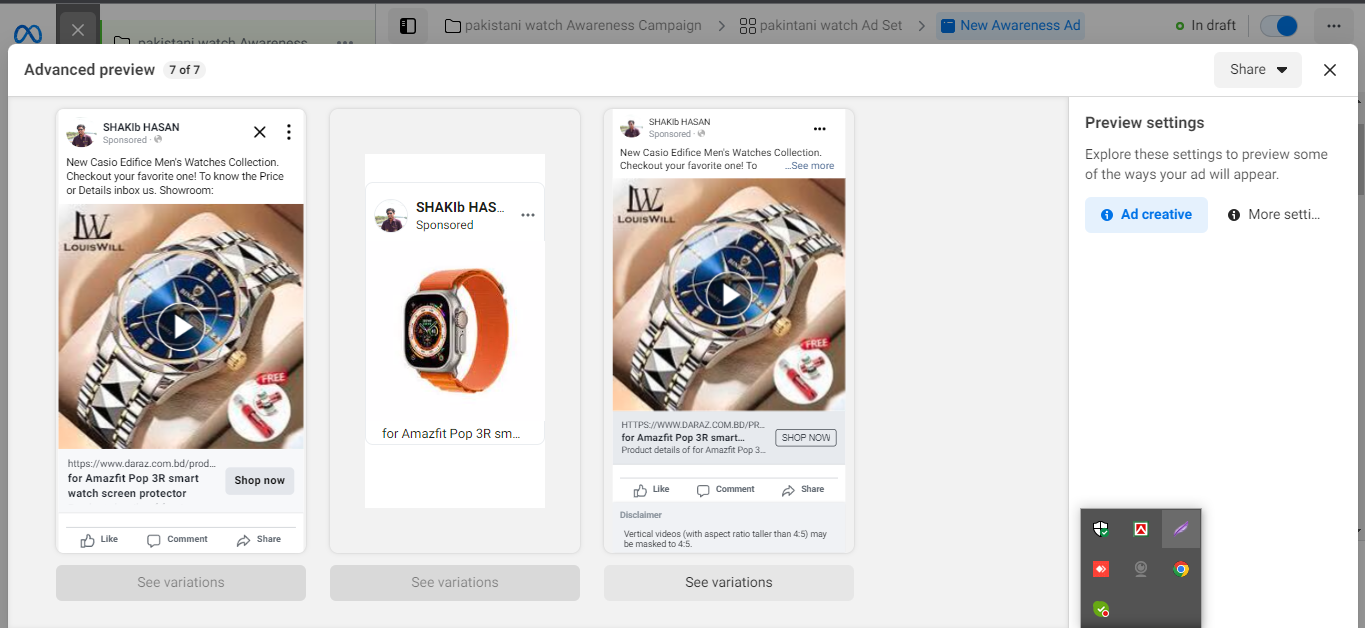Click the 7 of 7 preview counter
Viewport: 1365px width, 628px height.
point(184,70)
